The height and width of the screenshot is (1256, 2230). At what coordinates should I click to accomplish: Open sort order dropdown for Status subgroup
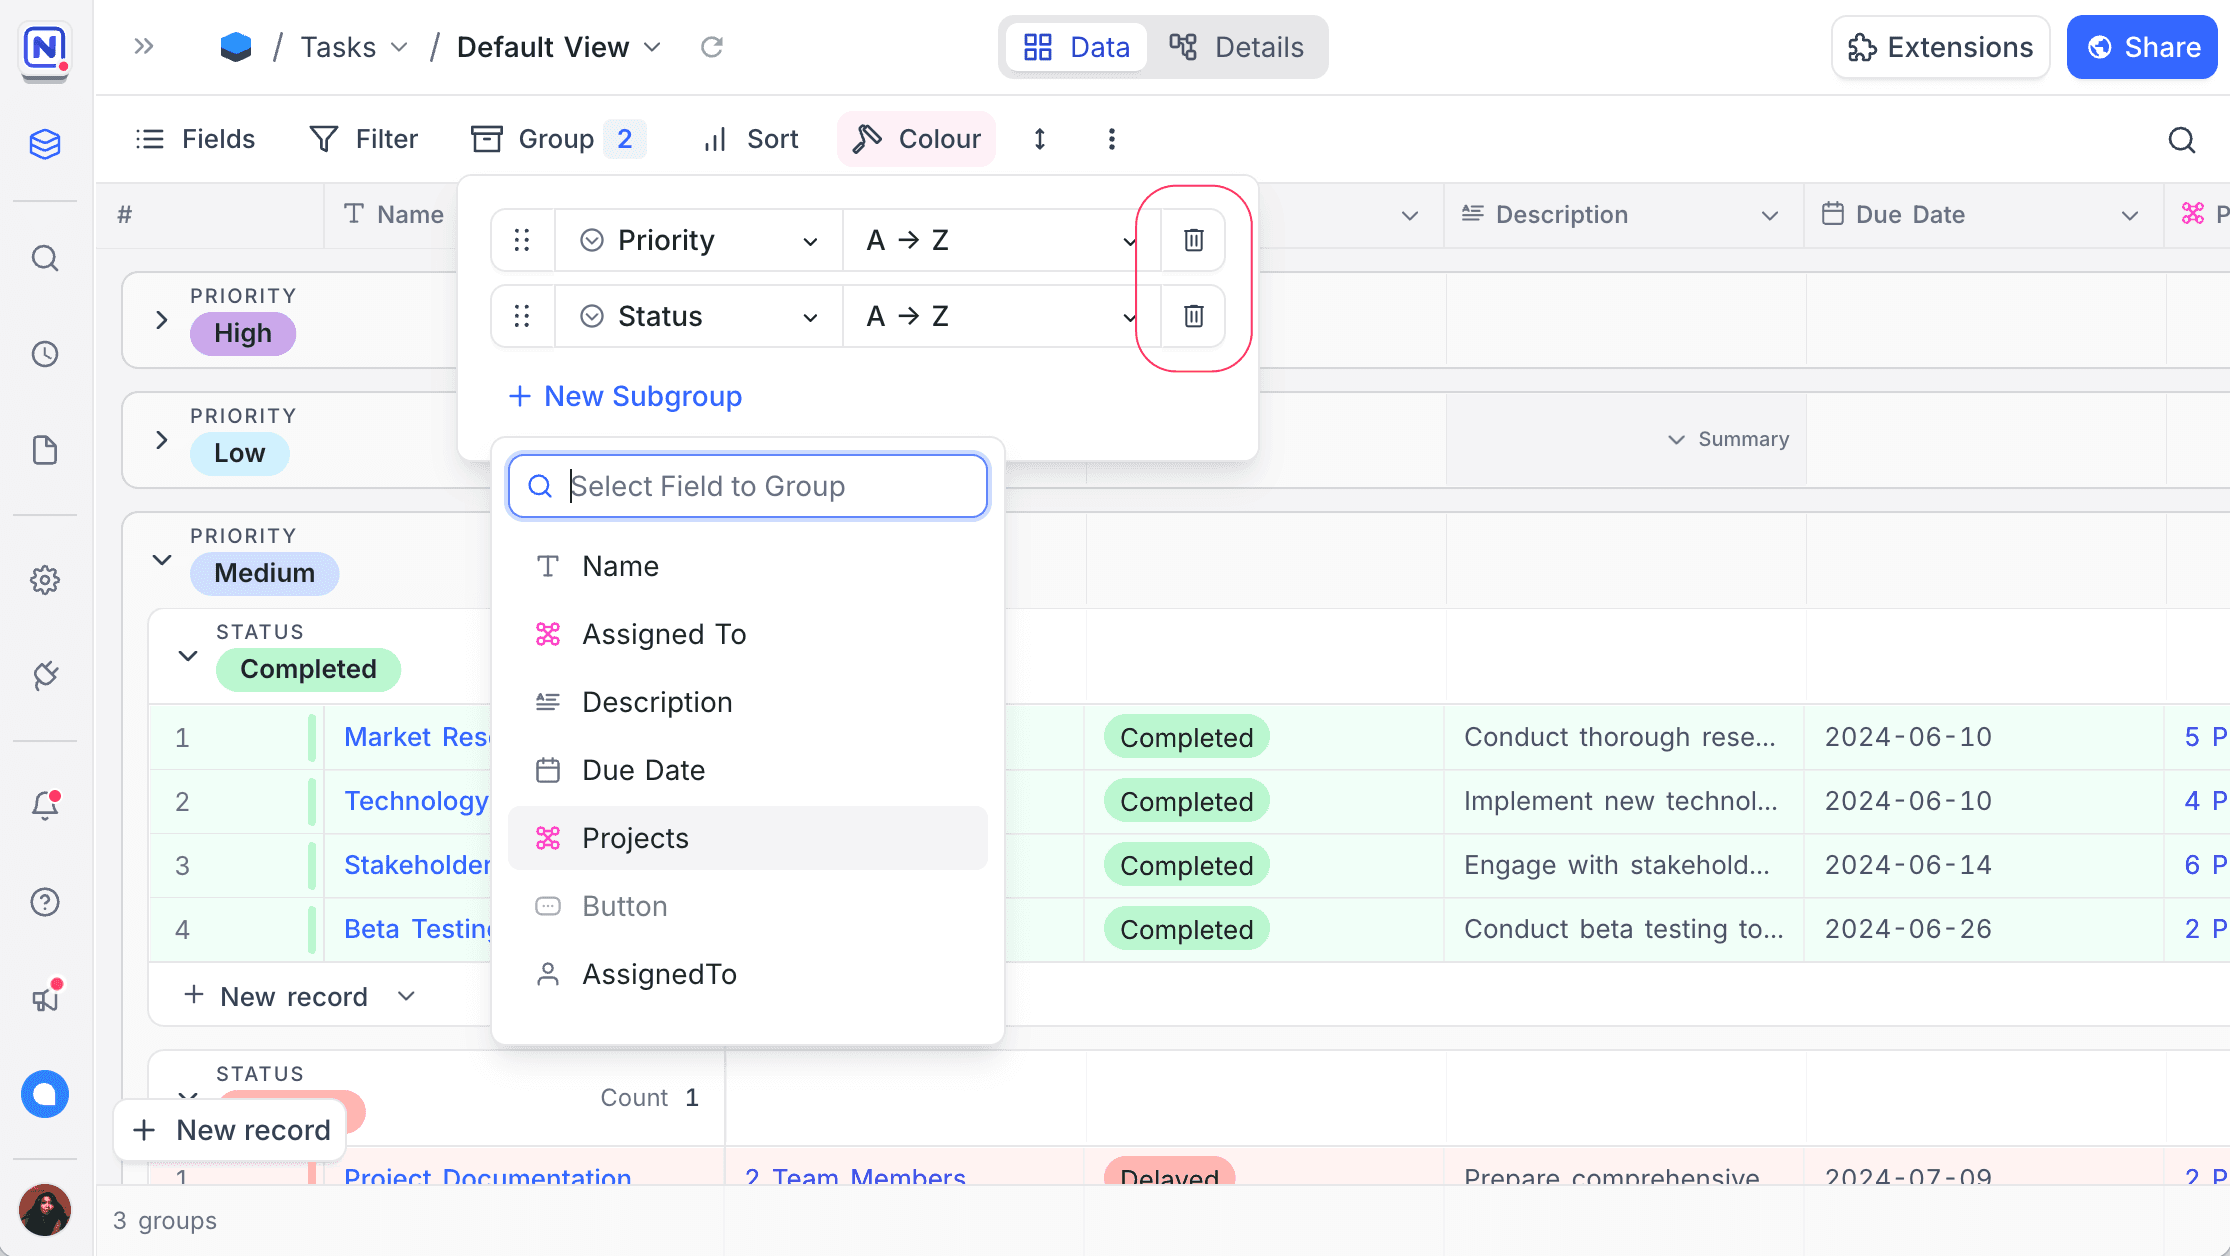1000,316
